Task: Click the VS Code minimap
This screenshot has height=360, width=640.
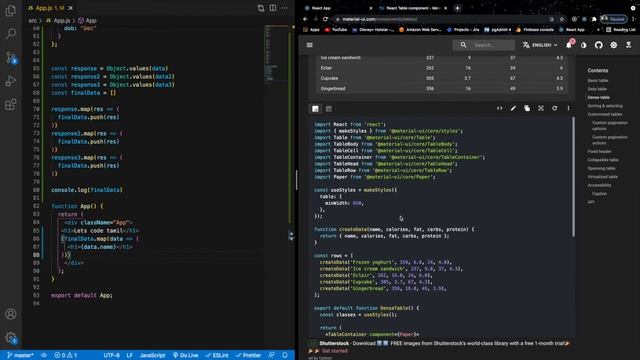Action: pos(277,55)
